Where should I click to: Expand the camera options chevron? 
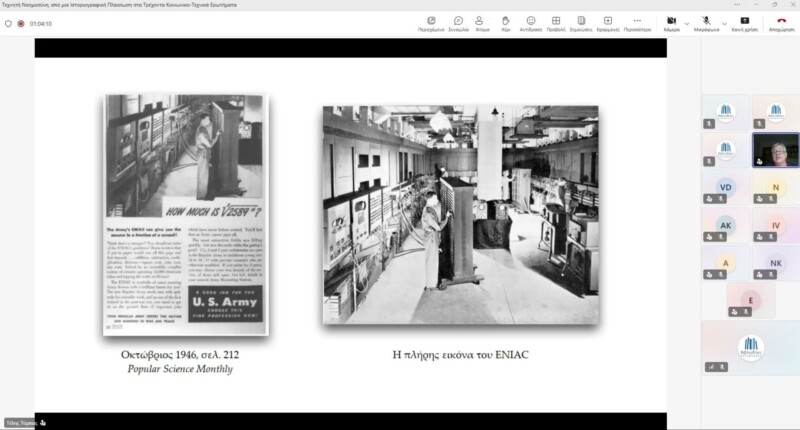coord(687,24)
